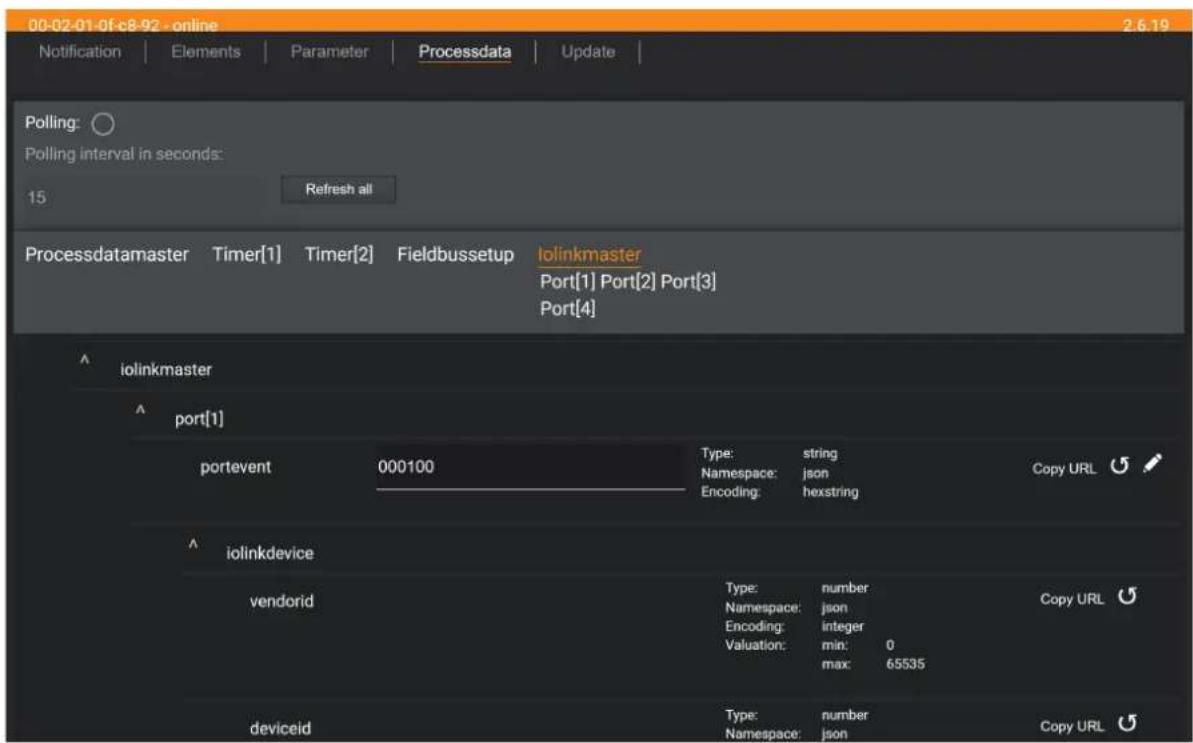Toggle the Polling radio button
This screenshot has height=743, width=1193.
[103, 124]
